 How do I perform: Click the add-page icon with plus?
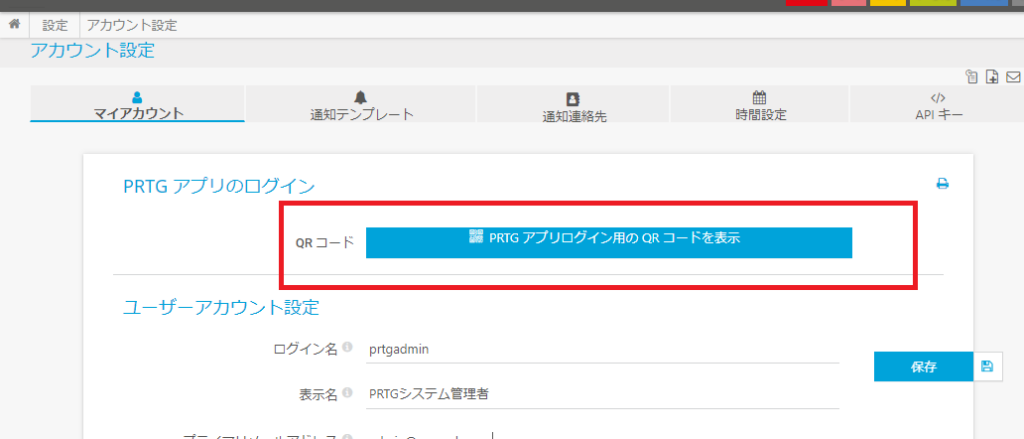992,76
